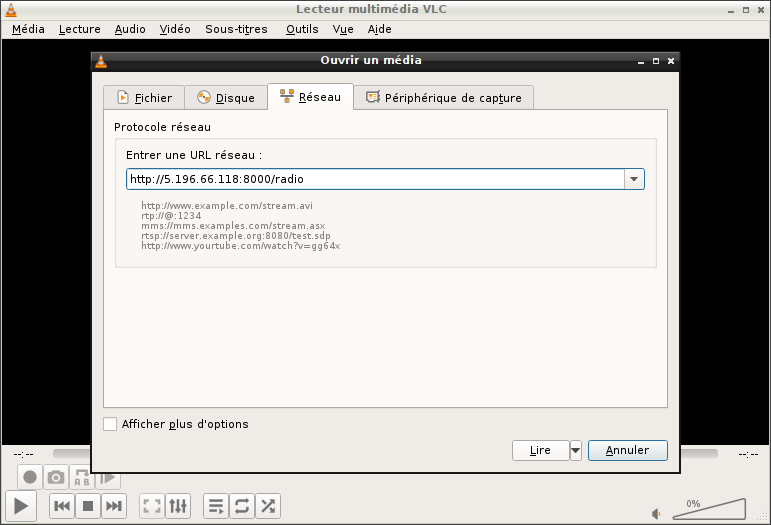Minimize the Ouvrir un média dialog

tap(641, 61)
